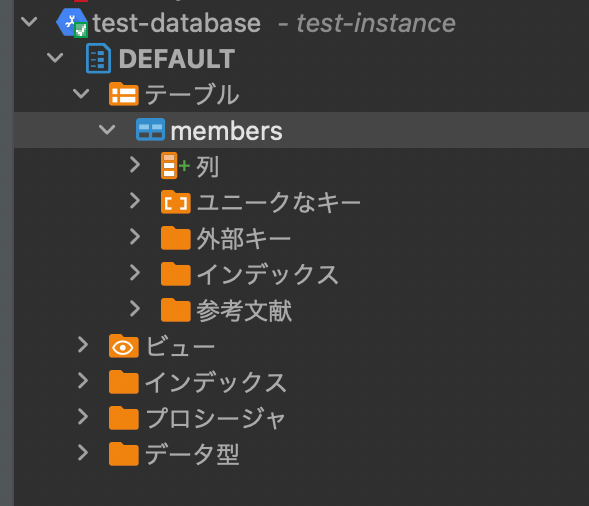Viewport: 589px width, 506px height.
Task: Select the データ型 label
Action: pos(192,455)
